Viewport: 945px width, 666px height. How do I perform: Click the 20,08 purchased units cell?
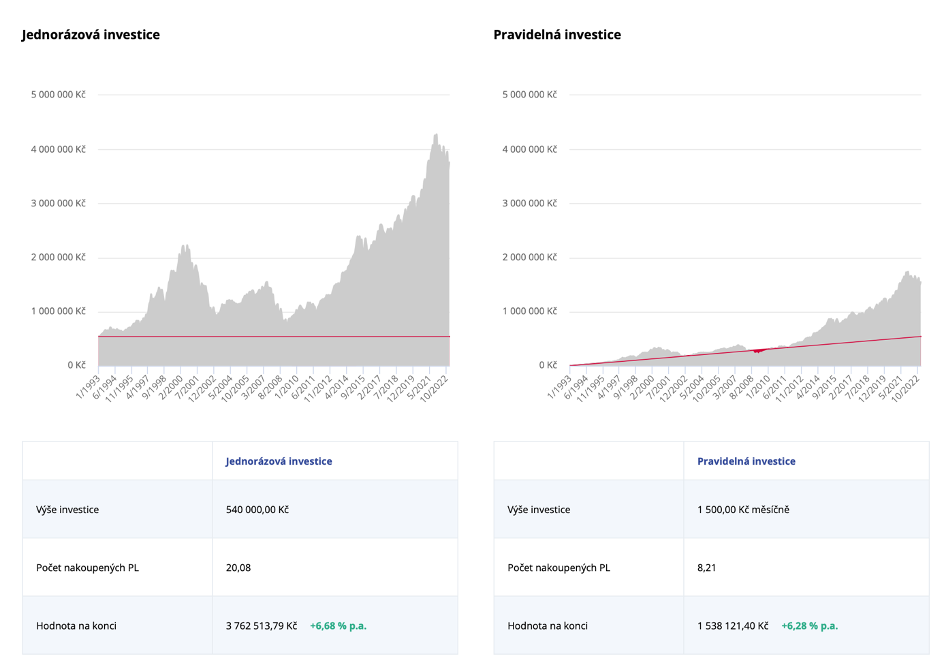tap(238, 568)
